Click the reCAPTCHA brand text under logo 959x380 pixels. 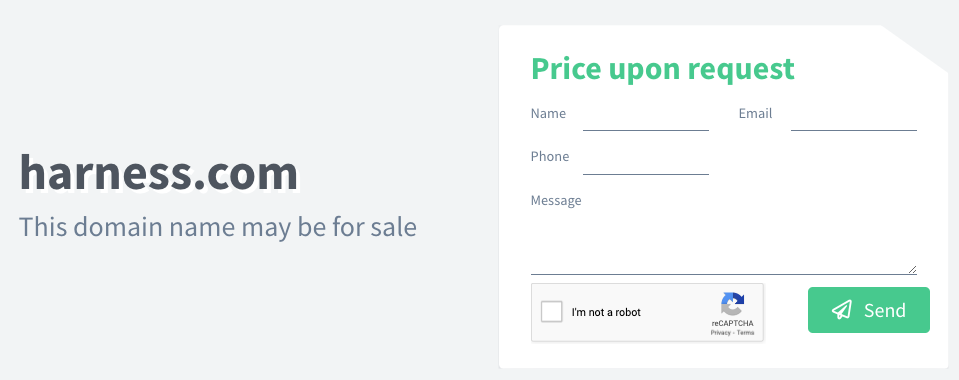(x=732, y=323)
